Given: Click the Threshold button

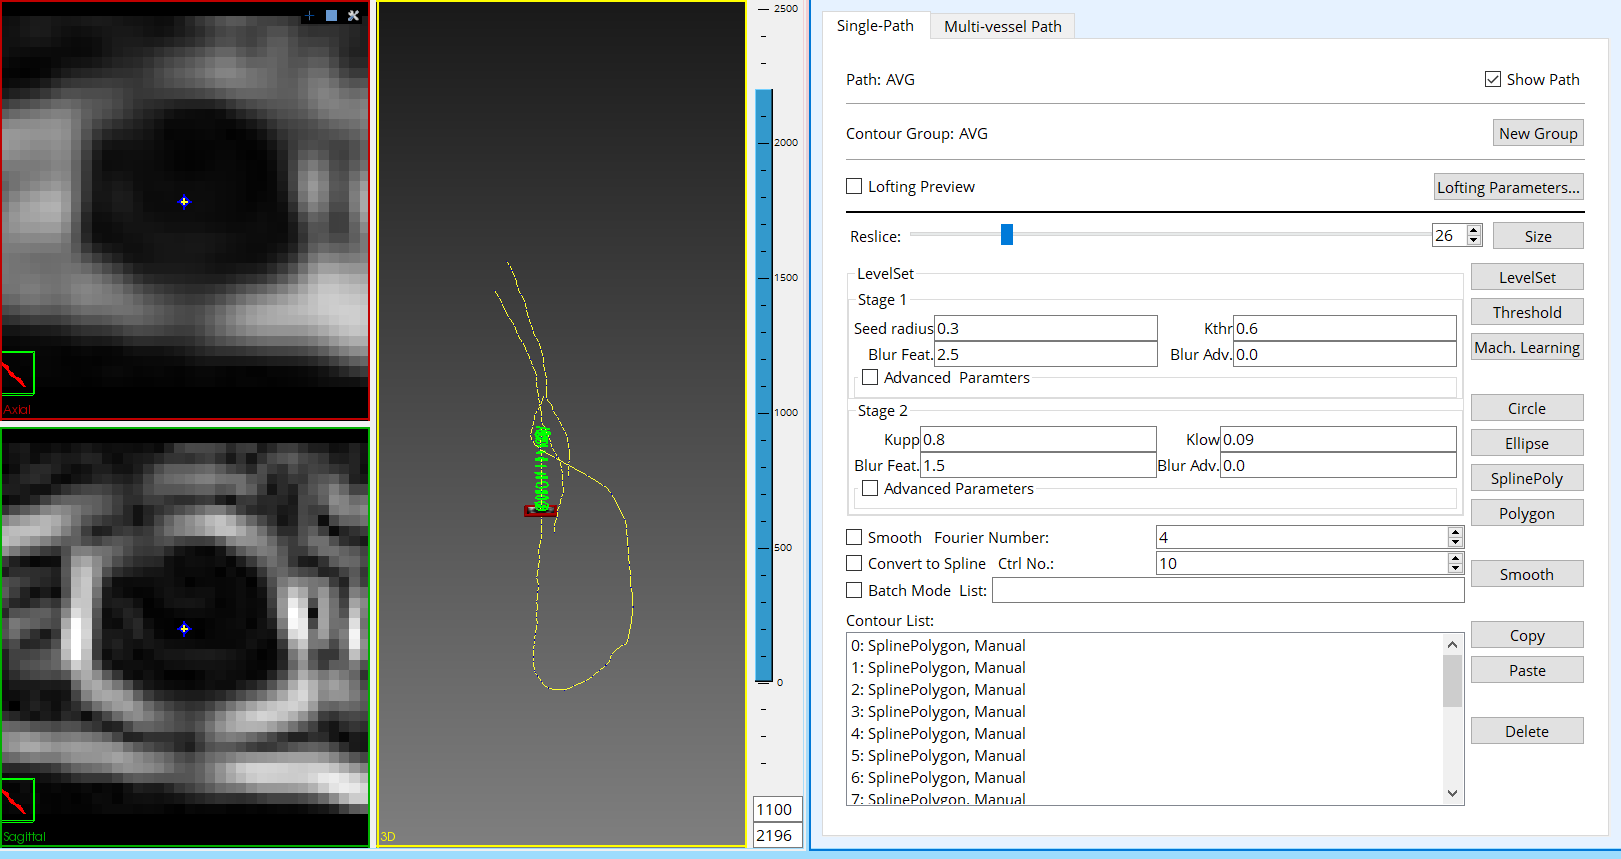Looking at the screenshot, I should [x=1527, y=312].
